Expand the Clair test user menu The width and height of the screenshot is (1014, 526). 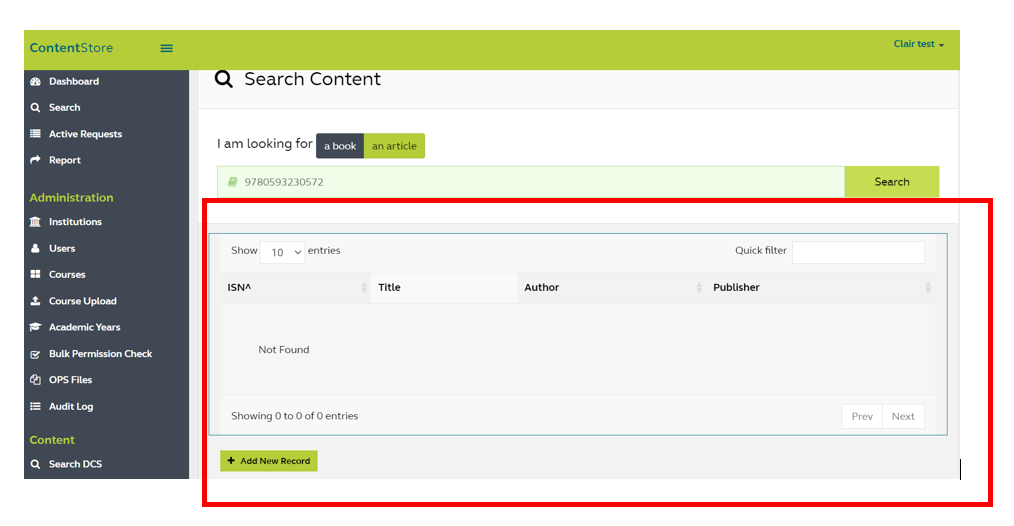918,44
